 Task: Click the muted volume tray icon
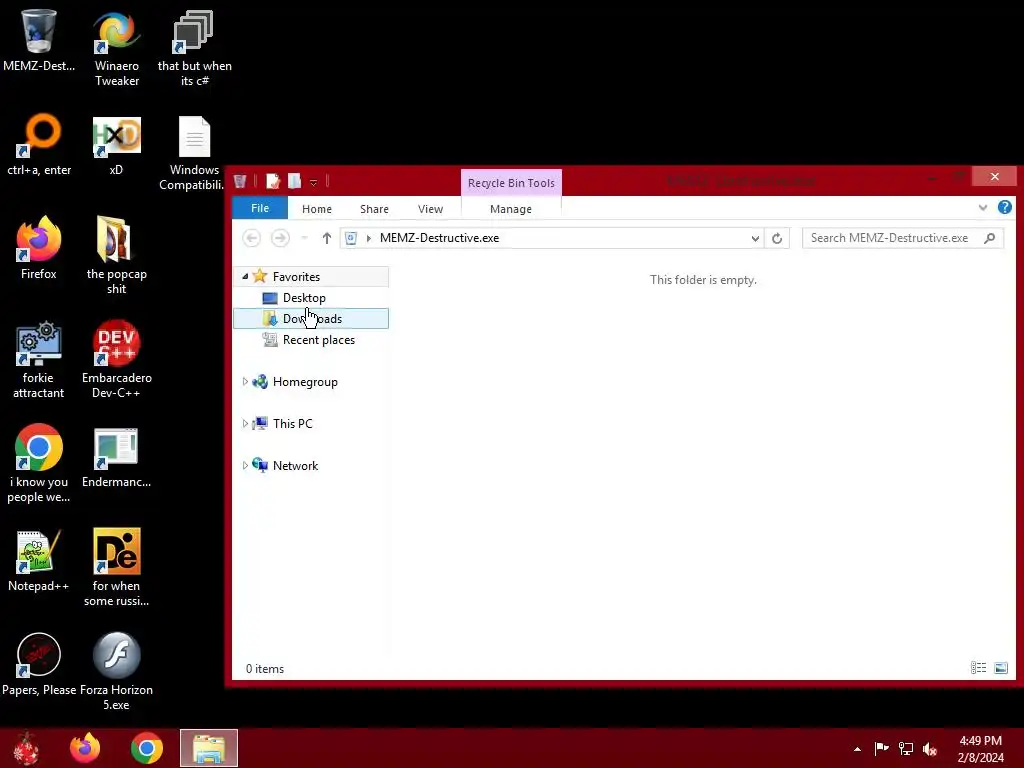[x=930, y=748]
